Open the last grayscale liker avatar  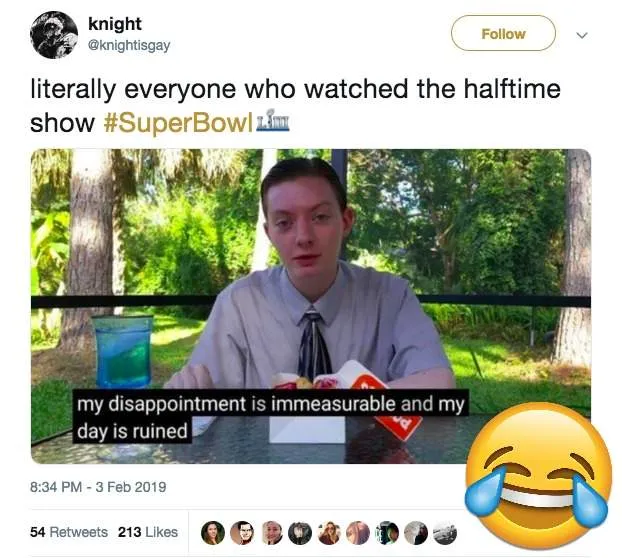coord(445,533)
